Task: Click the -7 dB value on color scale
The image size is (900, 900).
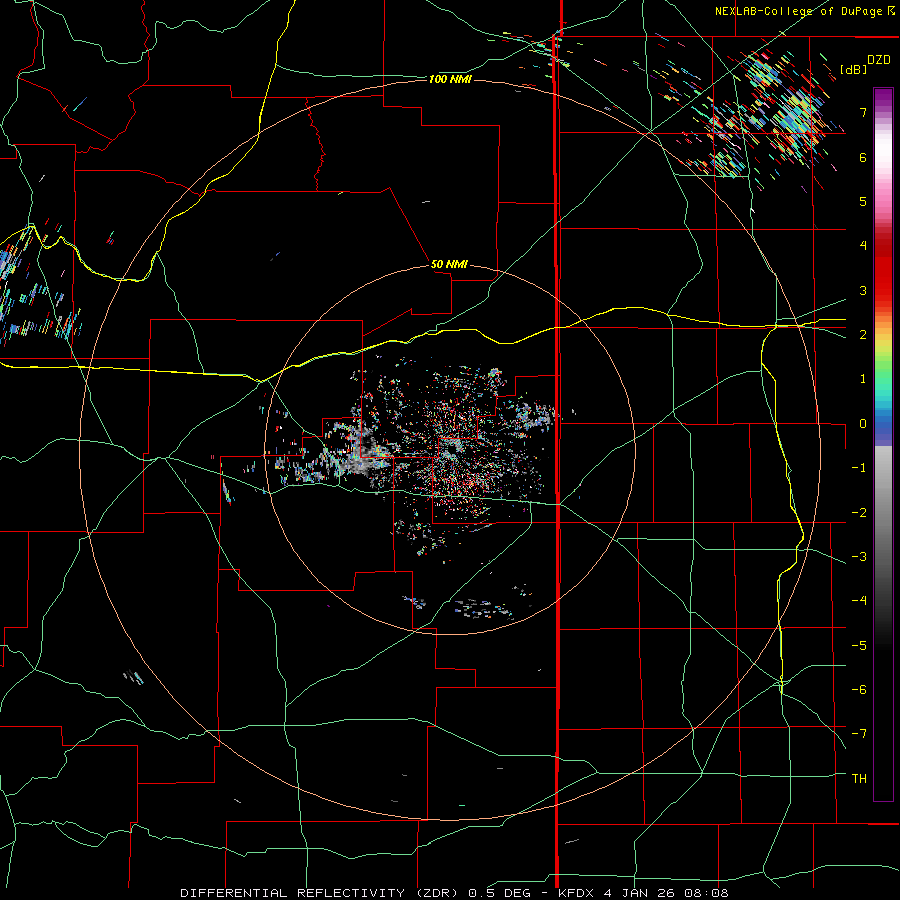Action: tap(859, 734)
